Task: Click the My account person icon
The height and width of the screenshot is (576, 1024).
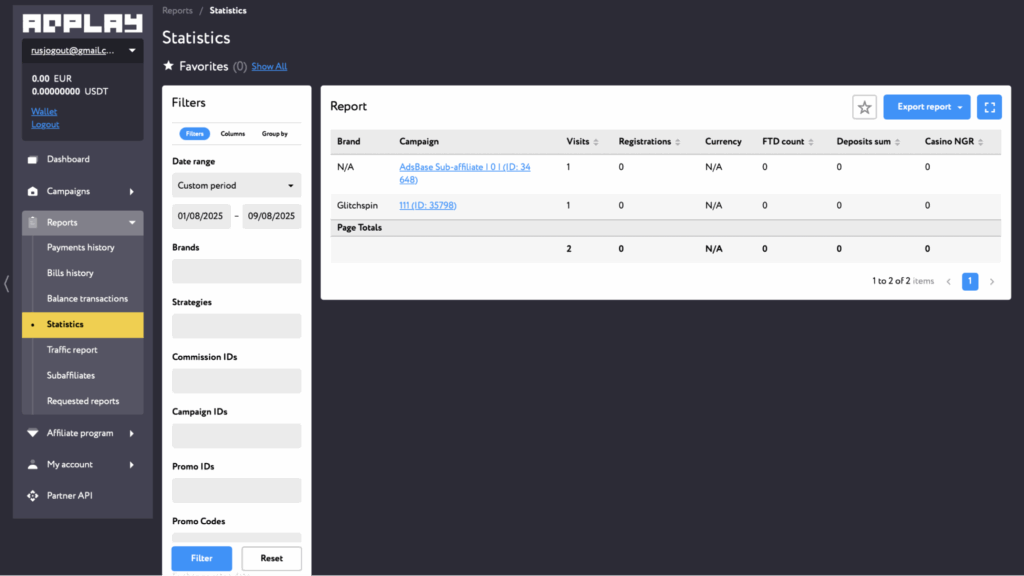Action: pos(33,465)
